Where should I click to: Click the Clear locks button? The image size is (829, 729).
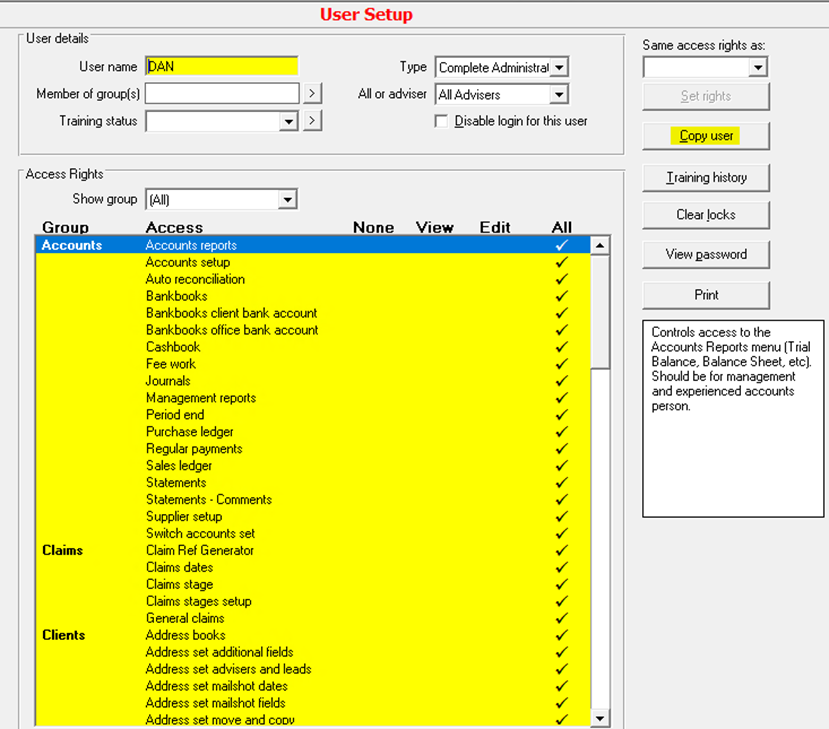706,215
